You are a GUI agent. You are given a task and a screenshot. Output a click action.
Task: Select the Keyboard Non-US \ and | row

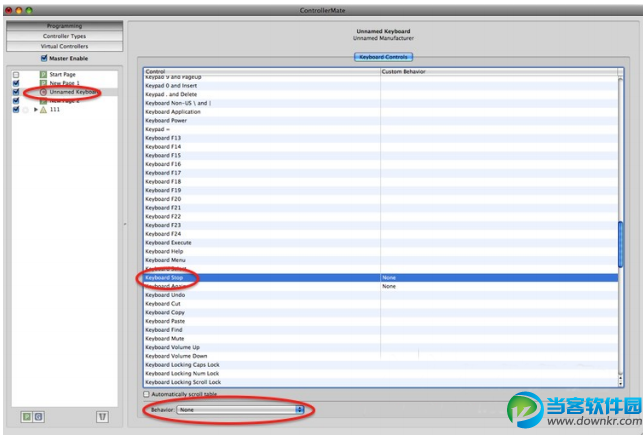[381, 103]
